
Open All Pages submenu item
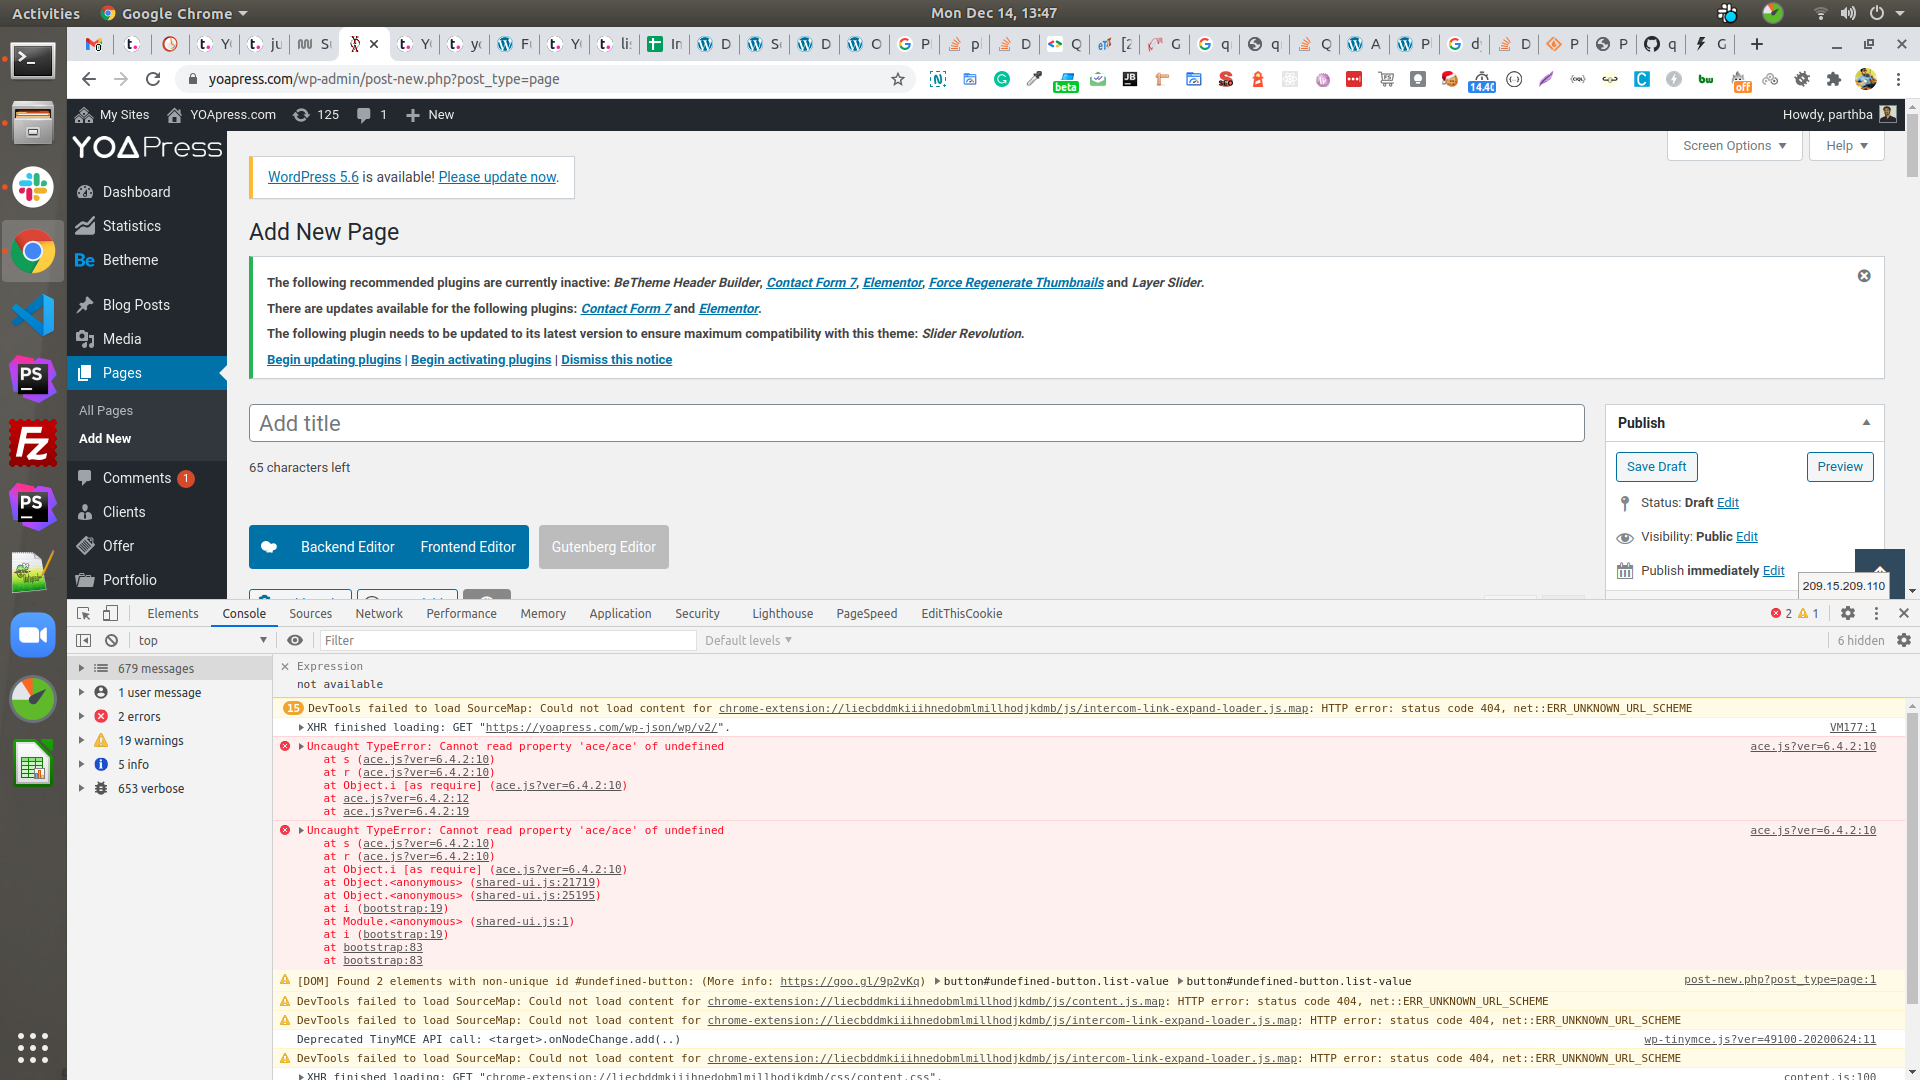pyautogui.click(x=106, y=411)
